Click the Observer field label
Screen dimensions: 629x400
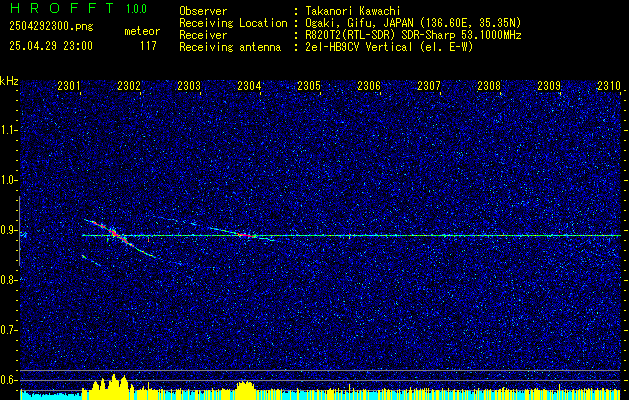click(x=203, y=12)
